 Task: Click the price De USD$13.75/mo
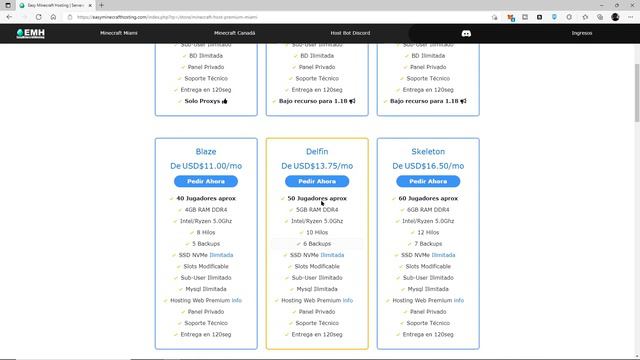coord(317,166)
